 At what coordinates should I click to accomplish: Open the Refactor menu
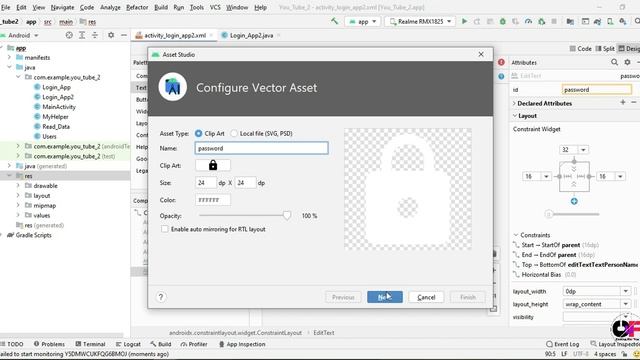coord(137,7)
